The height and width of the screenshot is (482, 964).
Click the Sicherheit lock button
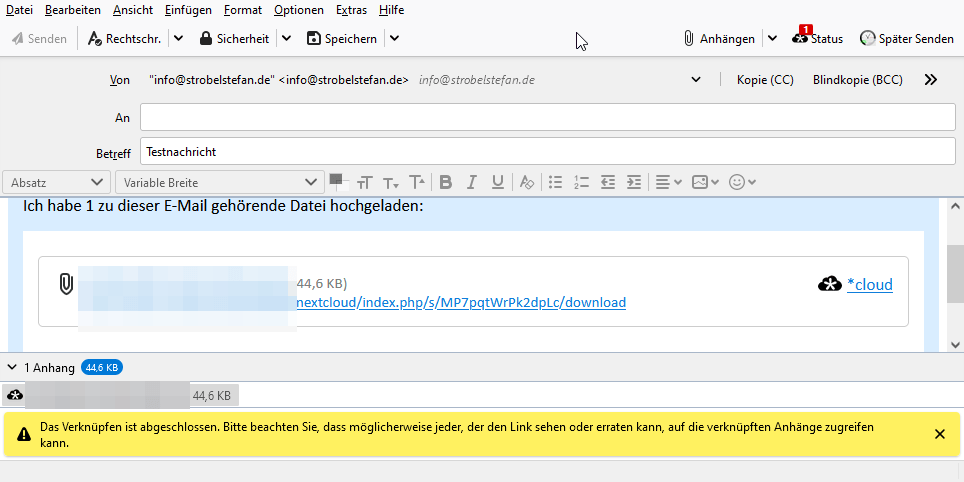pyautogui.click(x=234, y=39)
